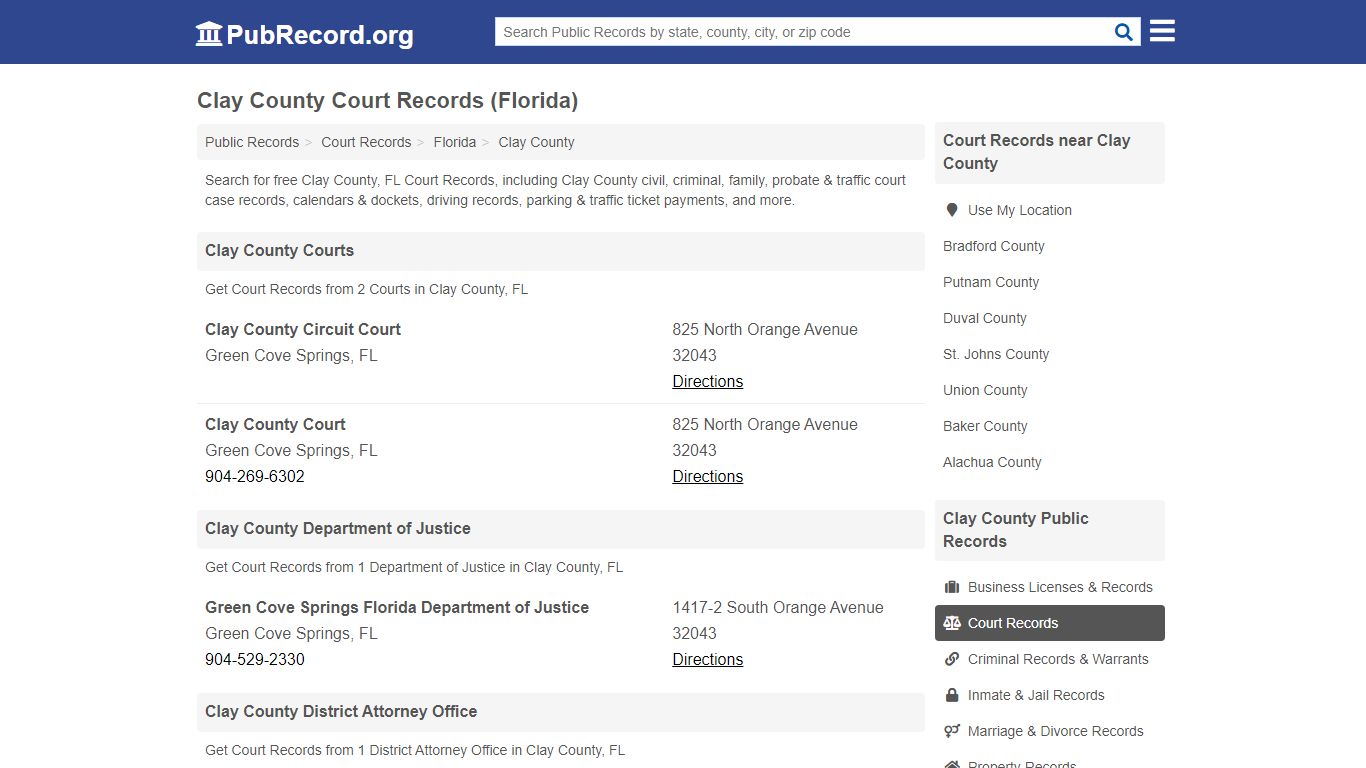Viewport: 1366px width, 768px height.
Task: Click the PubRecord.org building logo icon
Action: [x=209, y=34]
